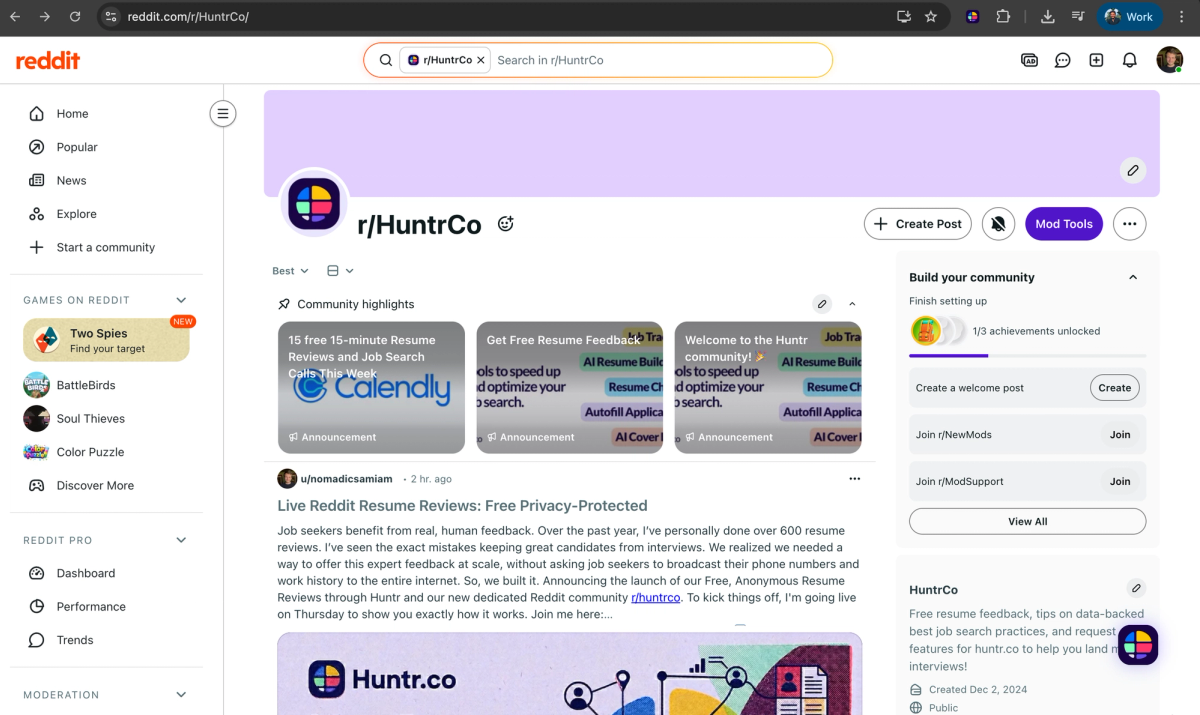Collapse the left navigation with hamburger button
The height and width of the screenshot is (715, 1200).
(223, 114)
